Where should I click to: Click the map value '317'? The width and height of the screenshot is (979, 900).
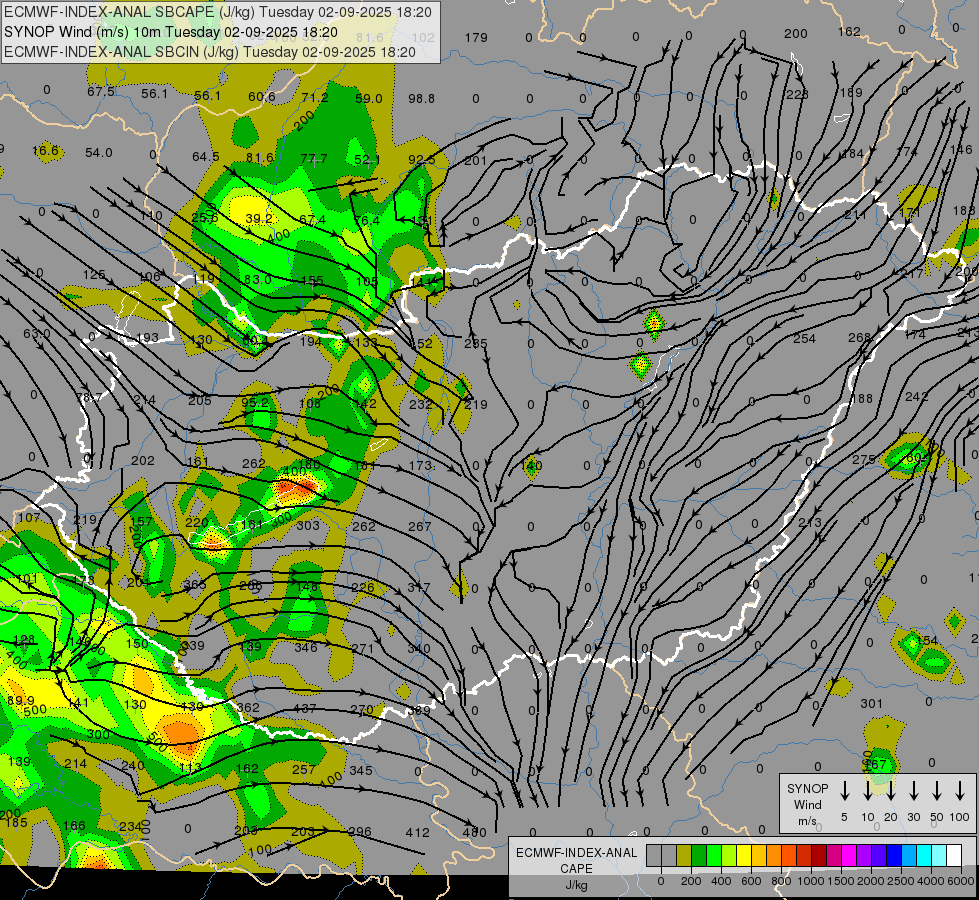[418, 588]
